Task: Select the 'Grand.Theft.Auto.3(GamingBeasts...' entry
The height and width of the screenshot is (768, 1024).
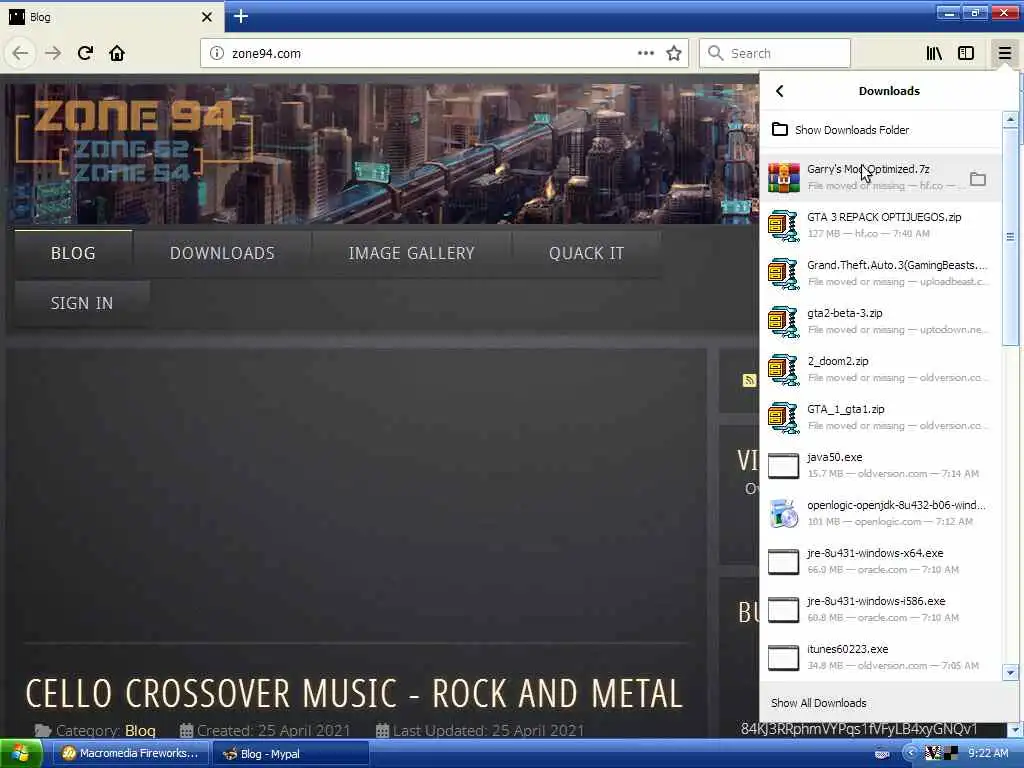Action: 880,274
